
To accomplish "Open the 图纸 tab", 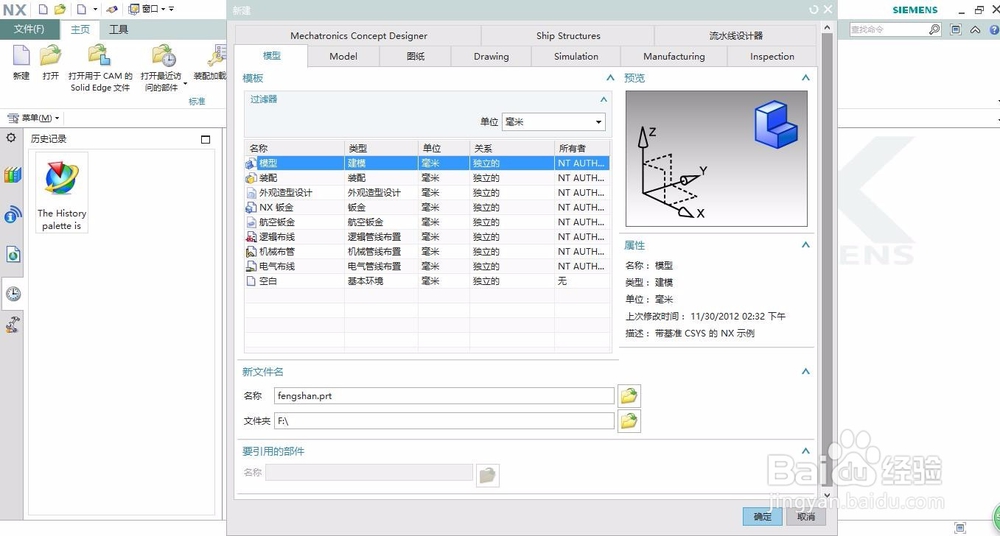I will click(x=415, y=56).
